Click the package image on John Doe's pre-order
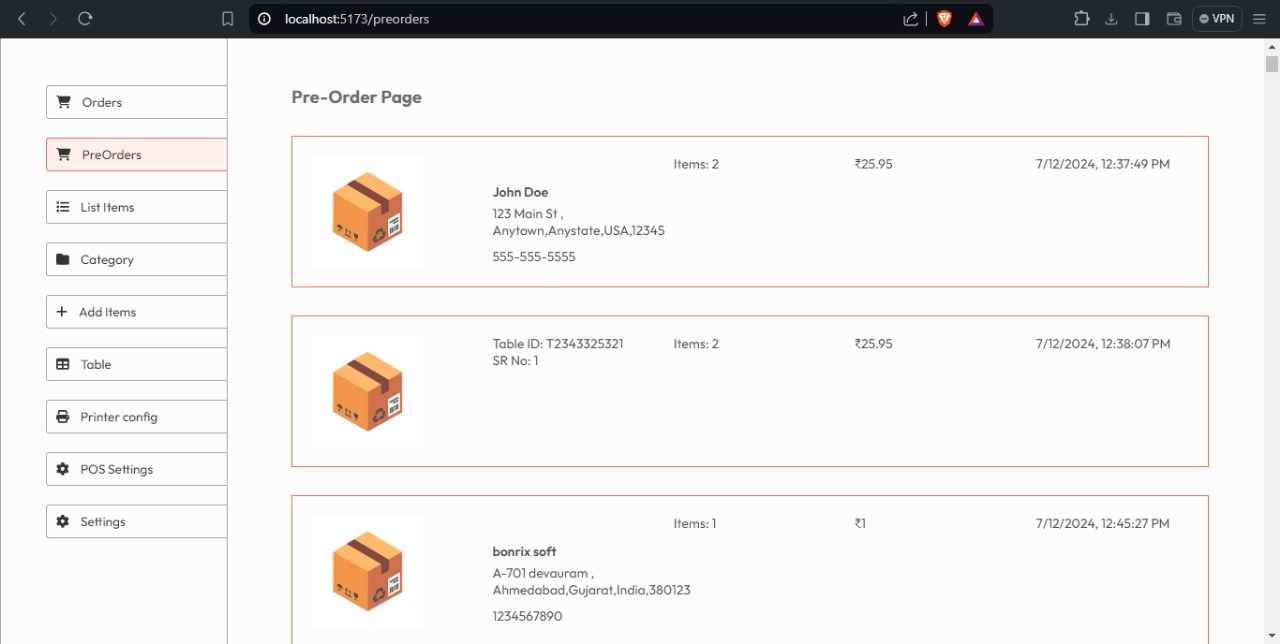This screenshot has width=1280, height=644. pyautogui.click(x=367, y=212)
